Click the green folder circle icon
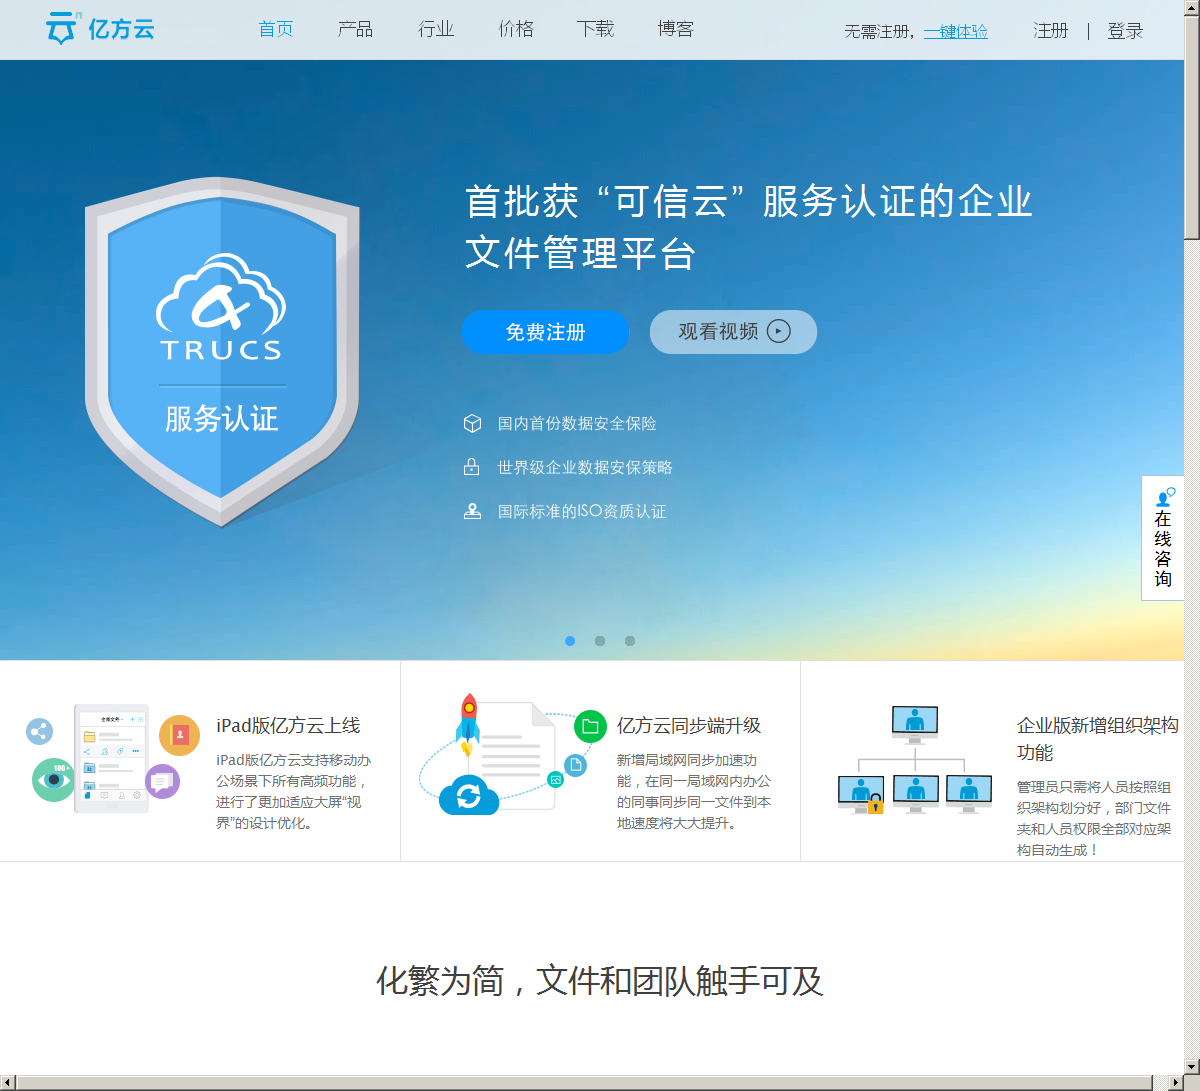The image size is (1200, 1091). (x=590, y=727)
